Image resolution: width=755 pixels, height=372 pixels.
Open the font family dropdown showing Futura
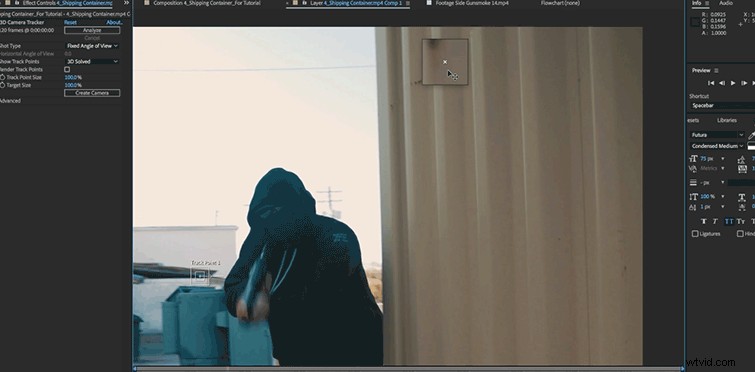coord(717,135)
